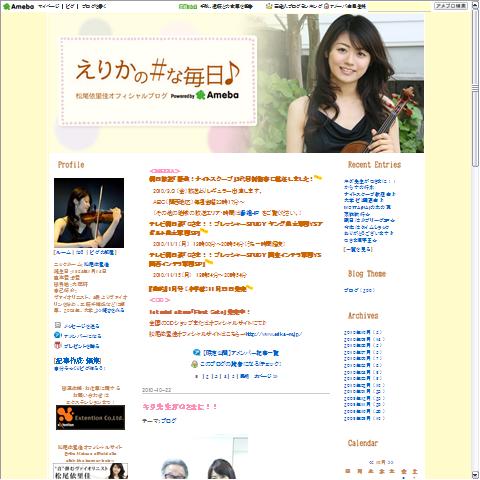Open the ピグの部屋 link under the profile photo
This screenshot has width=480, height=480.
click(x=101, y=252)
